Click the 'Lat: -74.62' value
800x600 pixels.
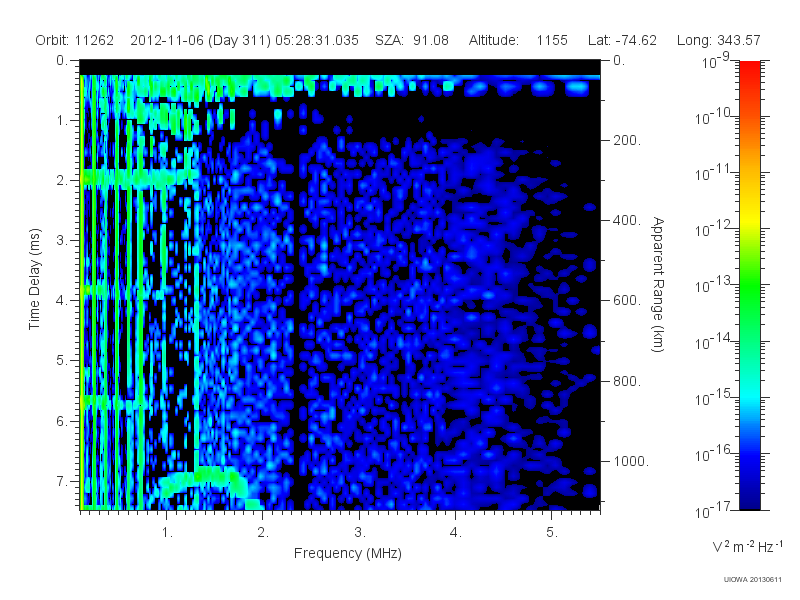622,40
